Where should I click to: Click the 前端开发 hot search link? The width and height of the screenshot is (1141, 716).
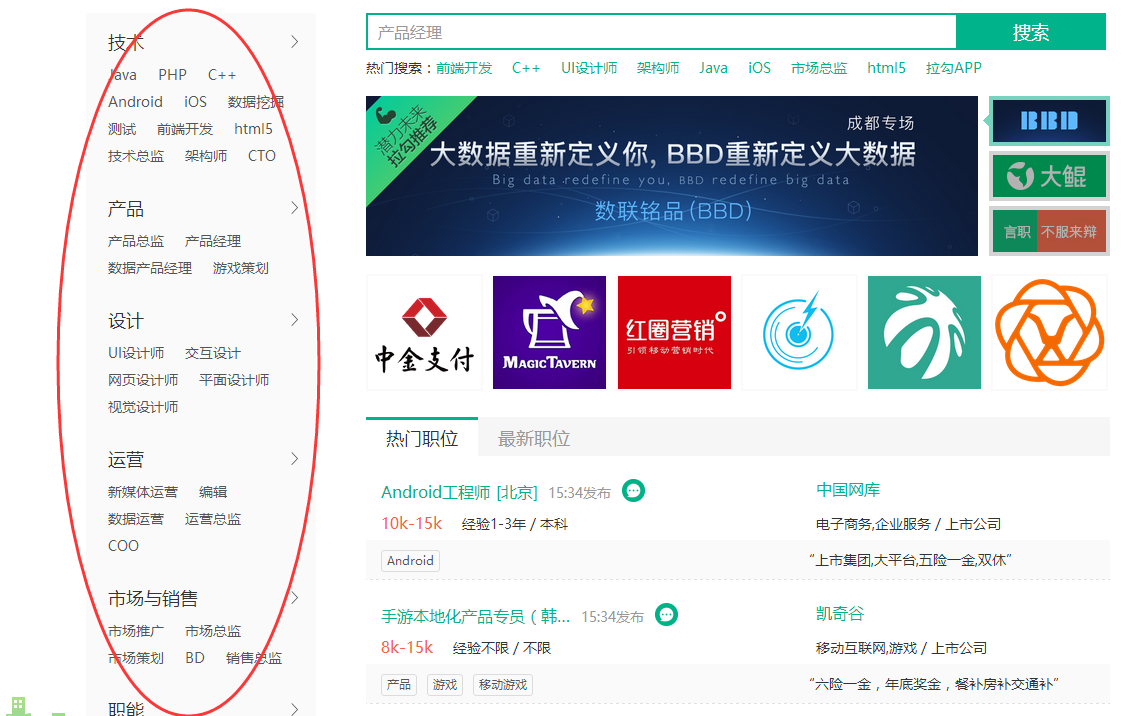(464, 68)
